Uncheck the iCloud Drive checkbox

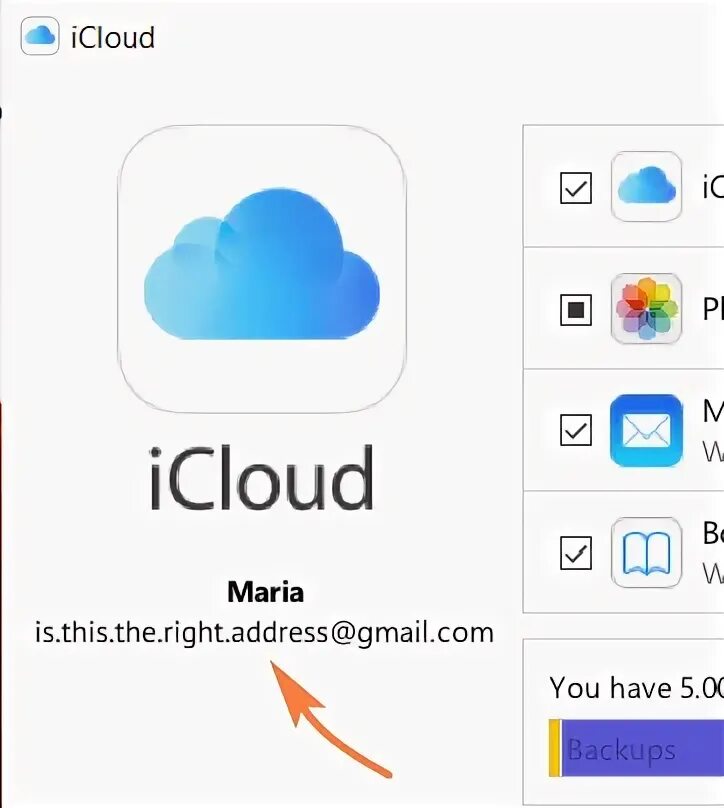(576, 188)
